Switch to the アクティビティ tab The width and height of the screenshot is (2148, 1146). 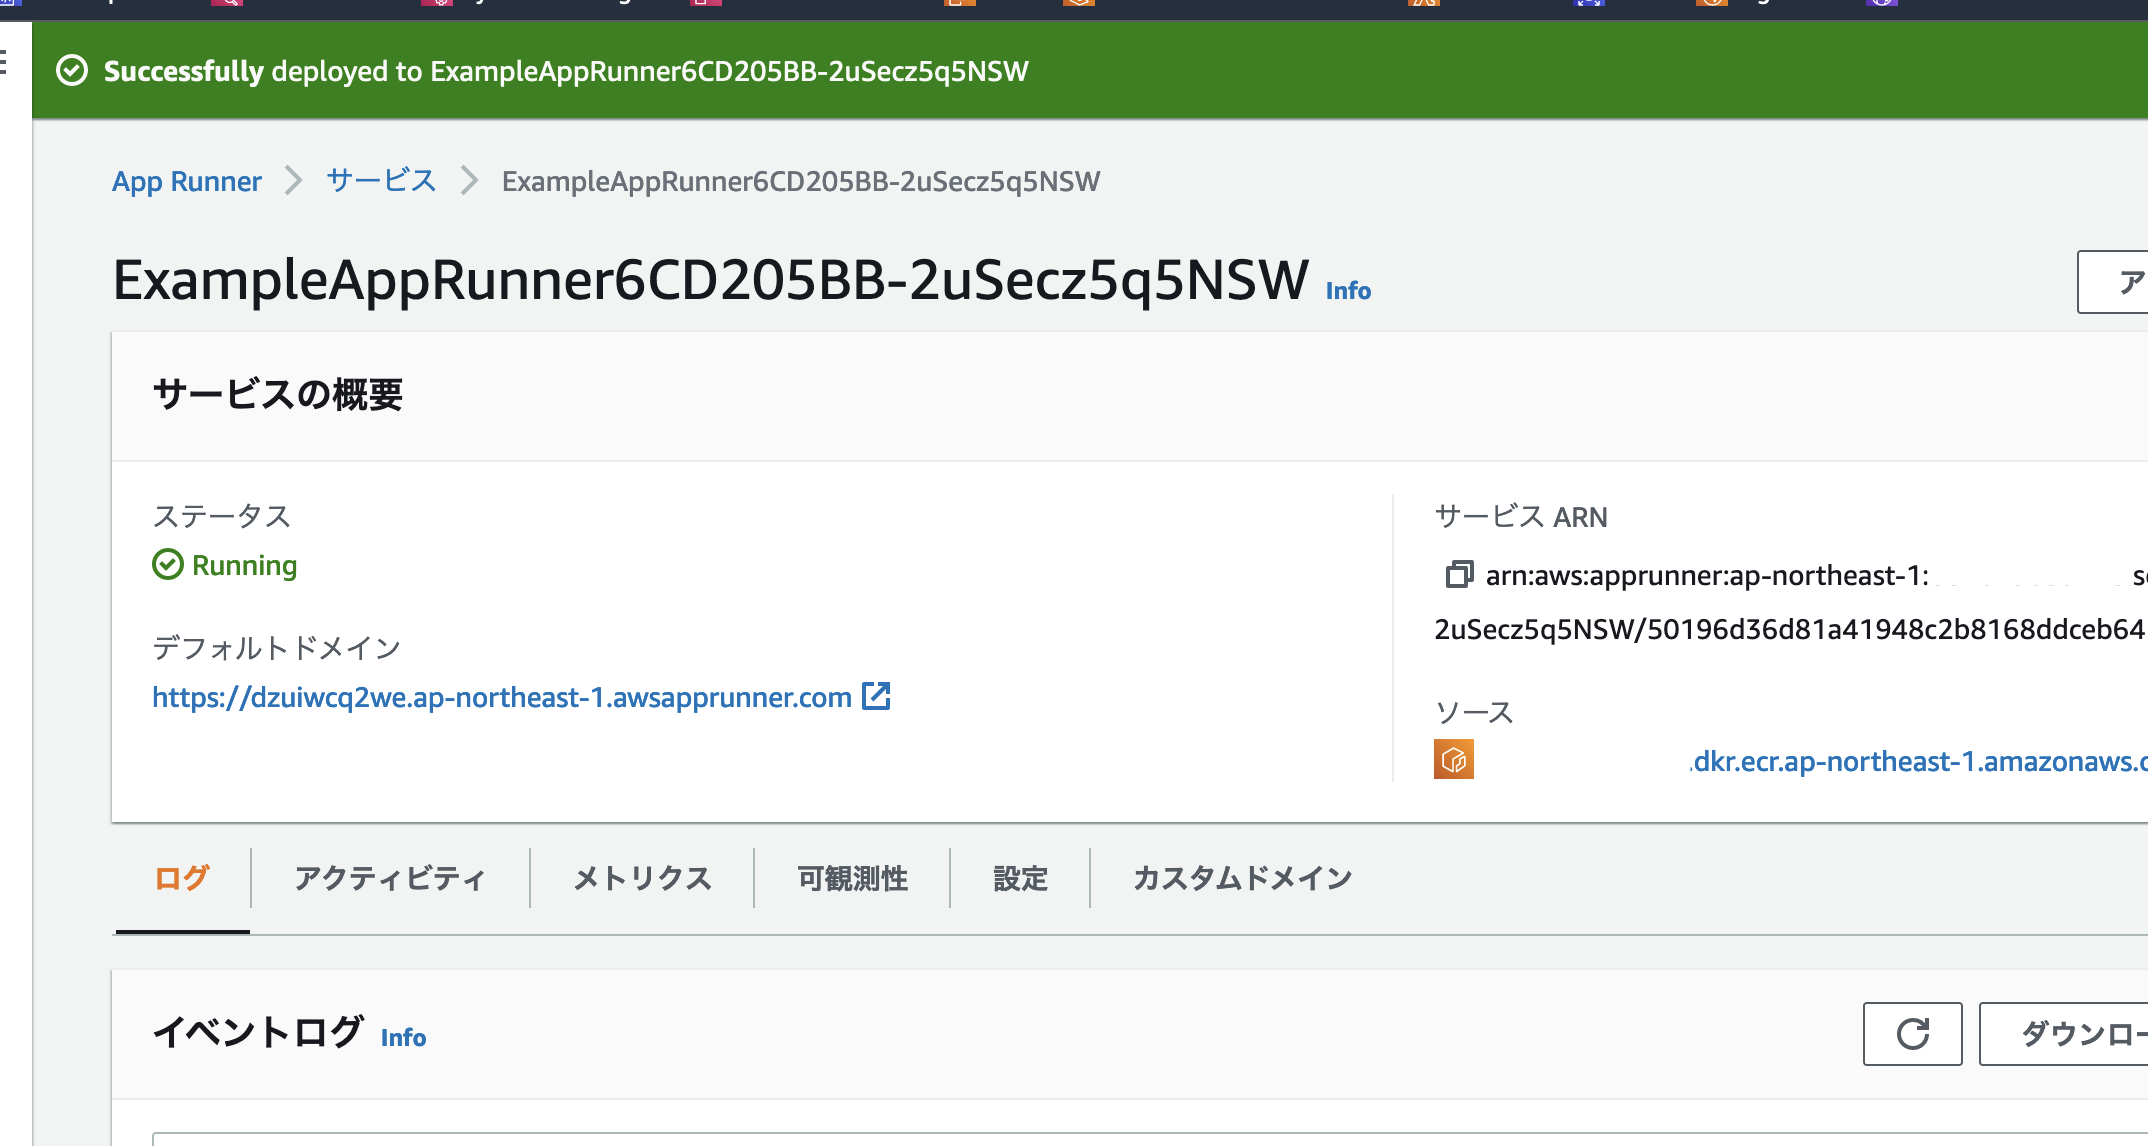point(389,878)
